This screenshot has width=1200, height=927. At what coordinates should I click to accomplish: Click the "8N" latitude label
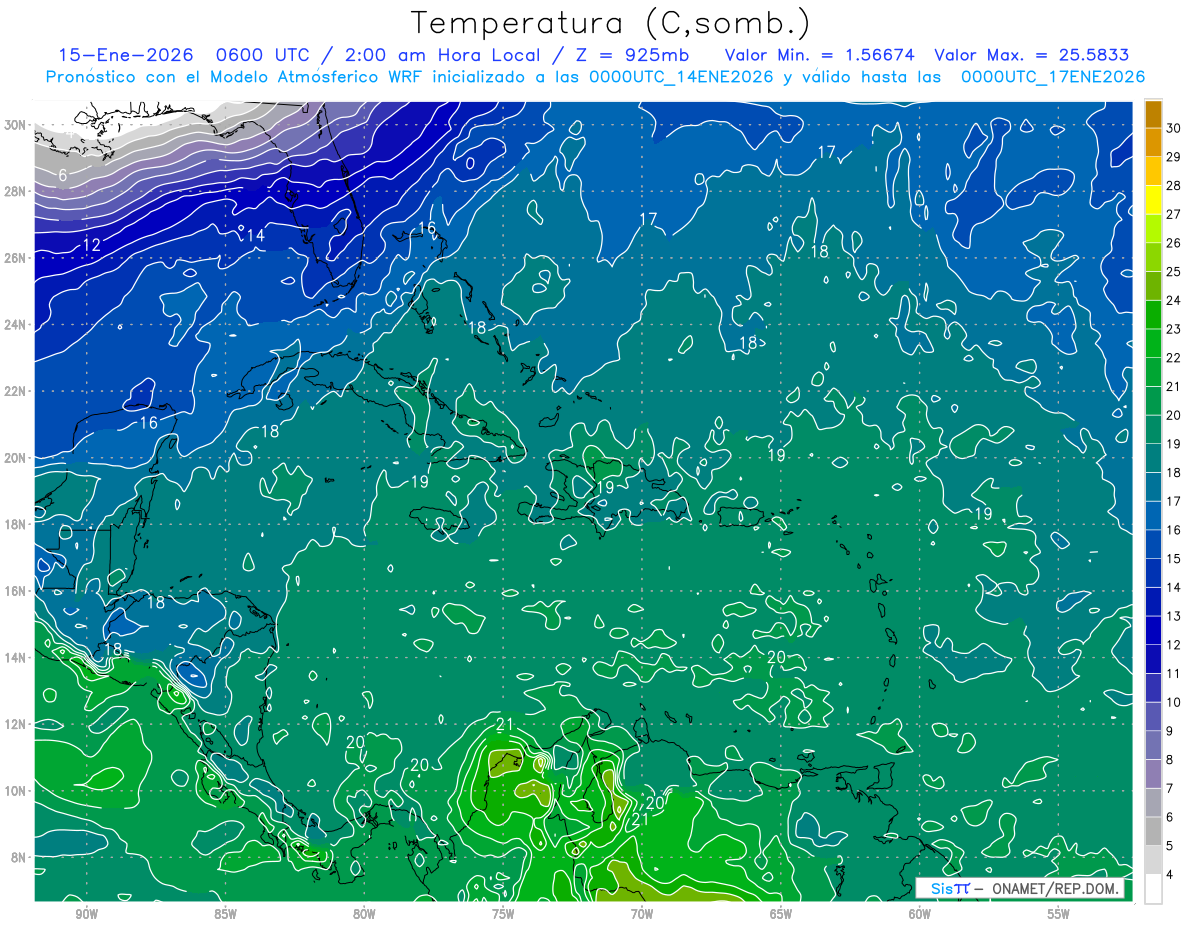click(x=18, y=857)
